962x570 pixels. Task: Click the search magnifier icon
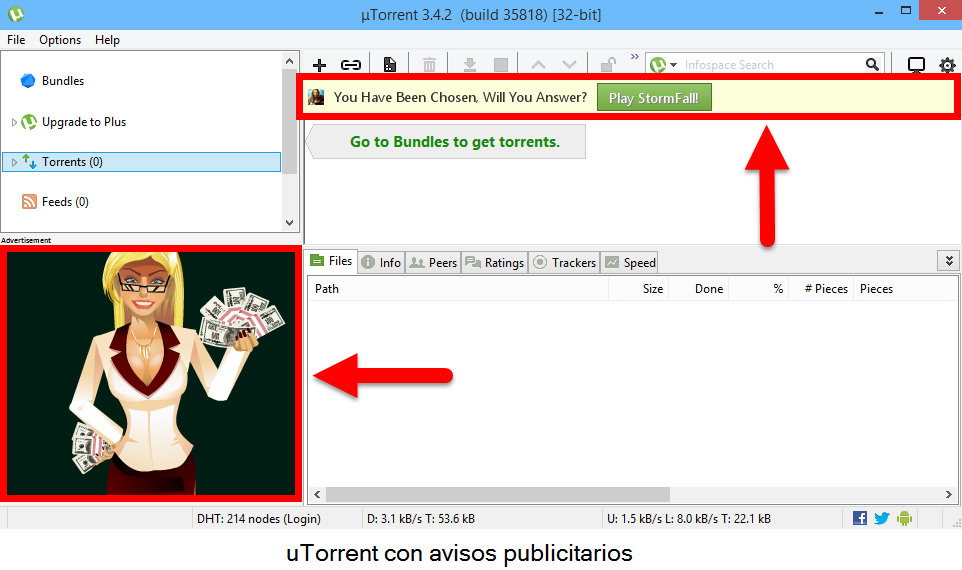coord(872,64)
